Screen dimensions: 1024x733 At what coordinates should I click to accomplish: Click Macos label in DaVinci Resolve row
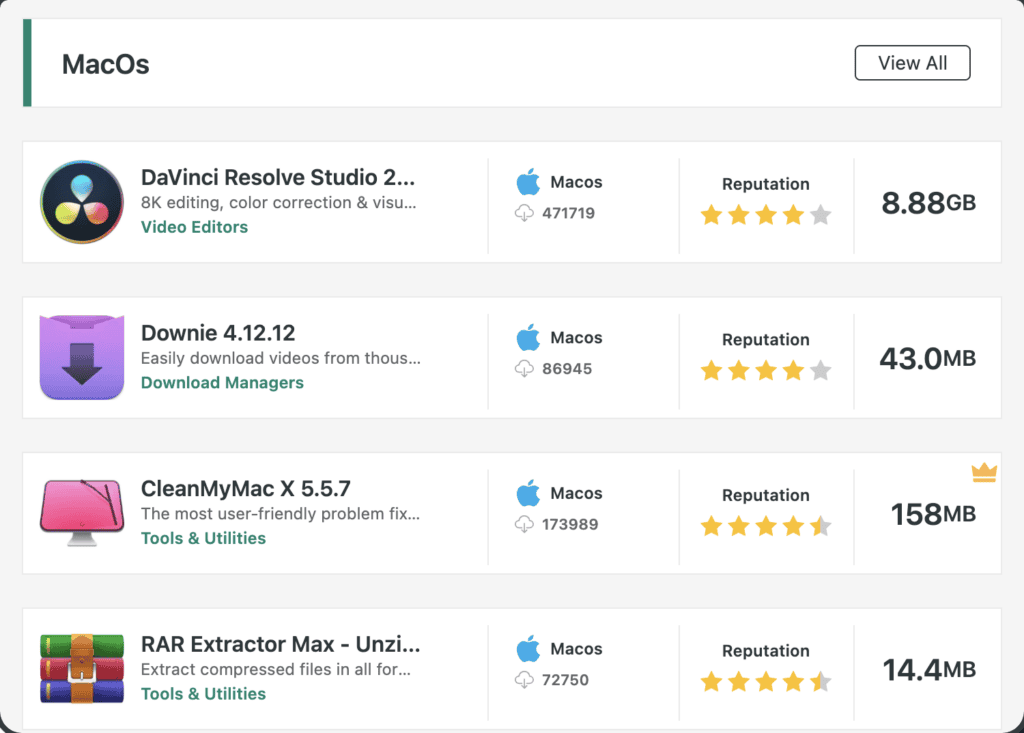(x=576, y=182)
